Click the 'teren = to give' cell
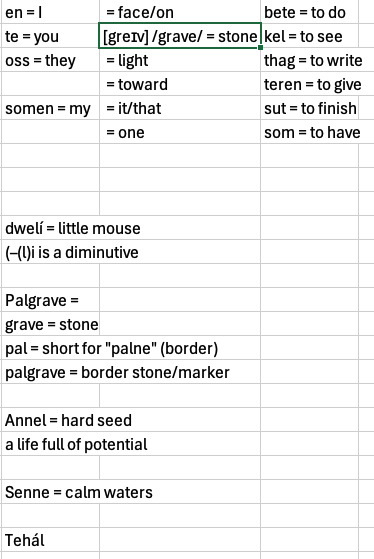This screenshot has width=374, height=559. click(x=309, y=84)
